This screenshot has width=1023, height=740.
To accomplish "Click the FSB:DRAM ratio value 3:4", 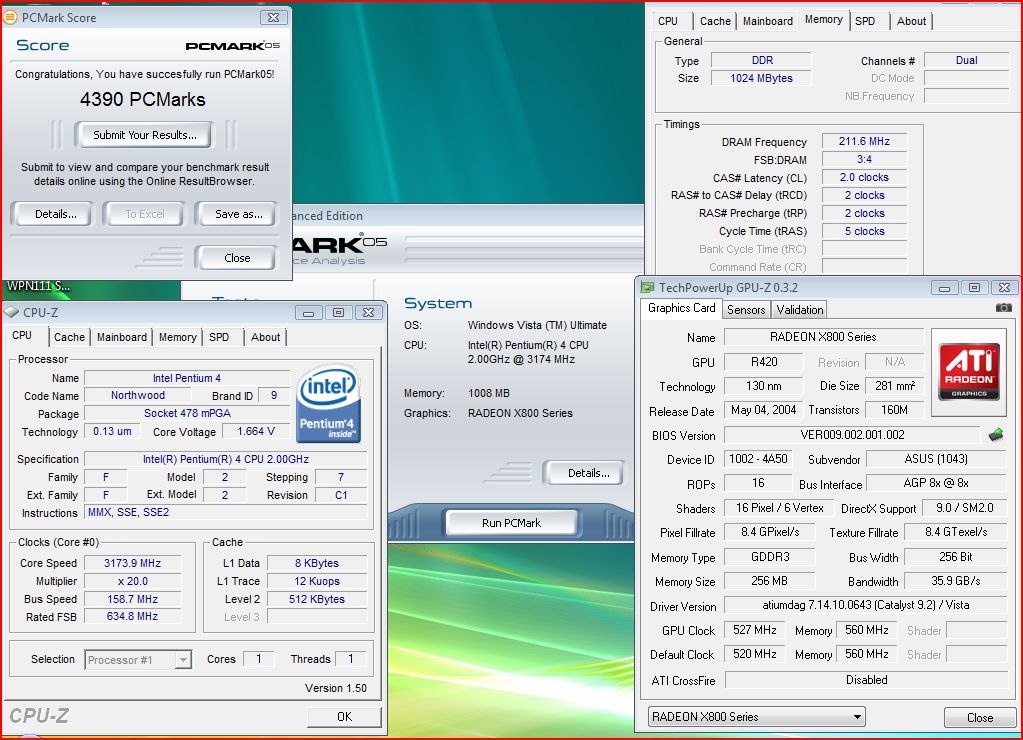I will pos(864,159).
